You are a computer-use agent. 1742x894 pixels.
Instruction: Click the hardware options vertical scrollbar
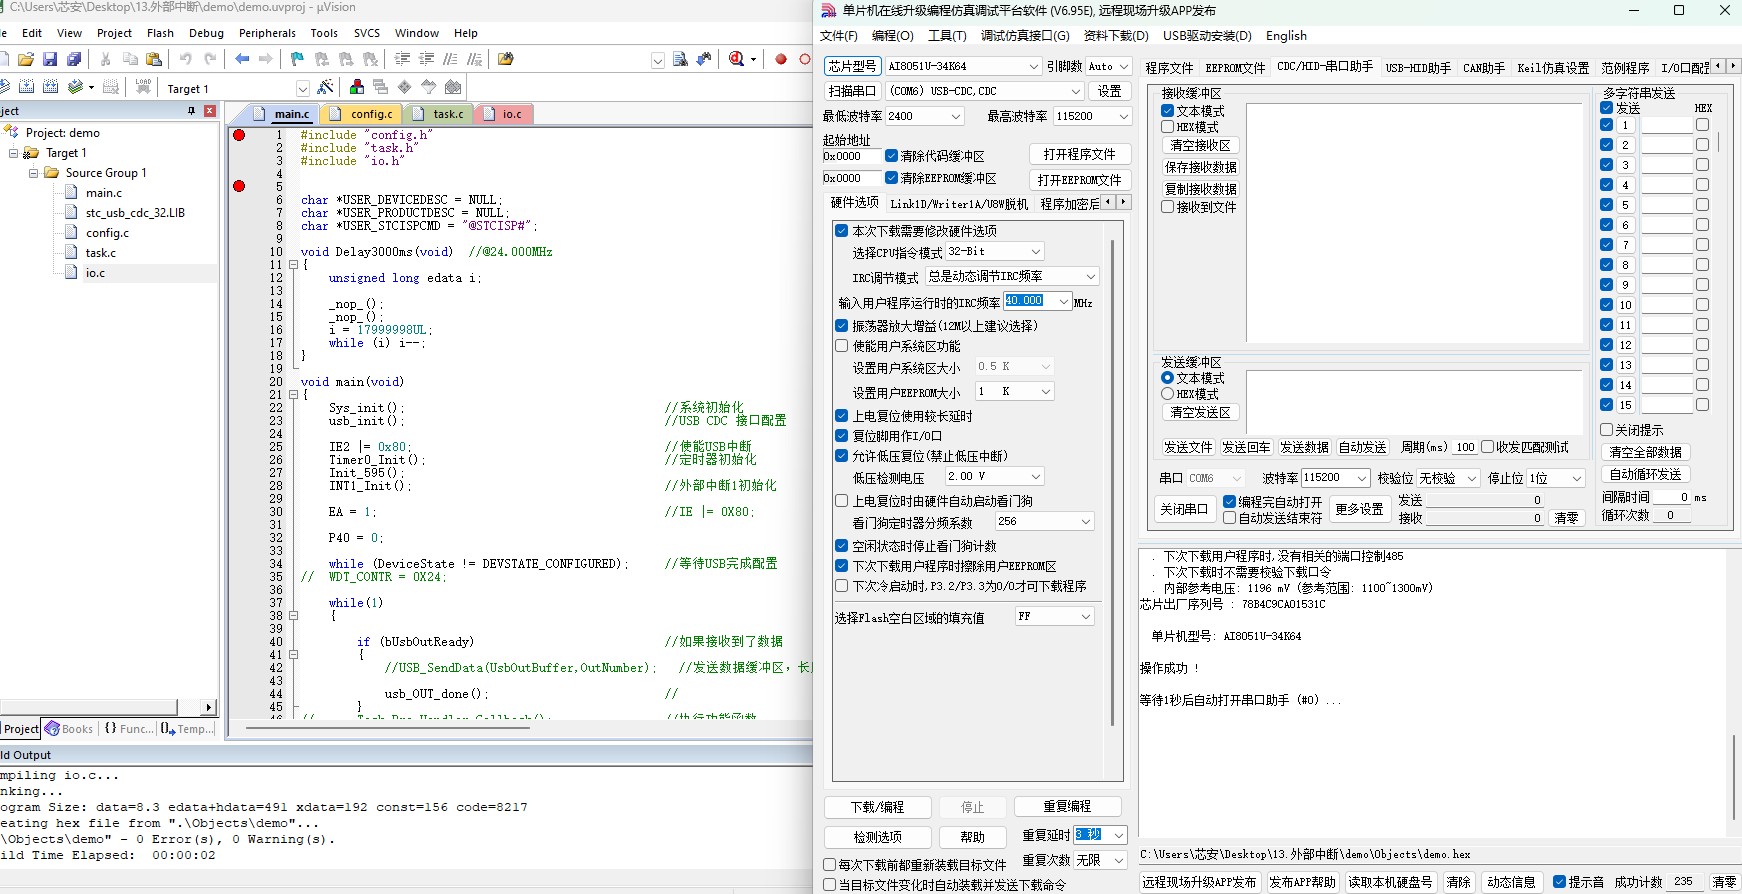pyautogui.click(x=1112, y=482)
